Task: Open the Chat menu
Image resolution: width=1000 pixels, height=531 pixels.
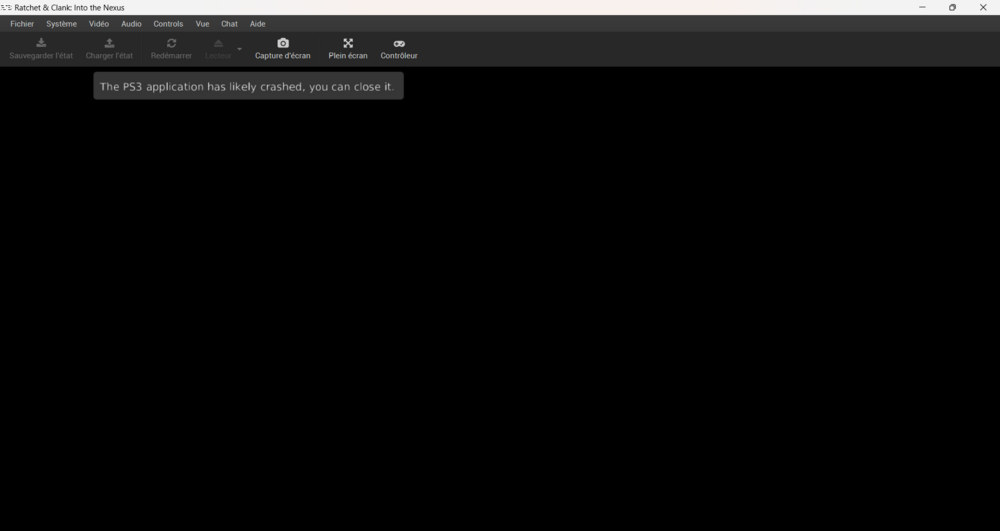Action: (x=229, y=23)
